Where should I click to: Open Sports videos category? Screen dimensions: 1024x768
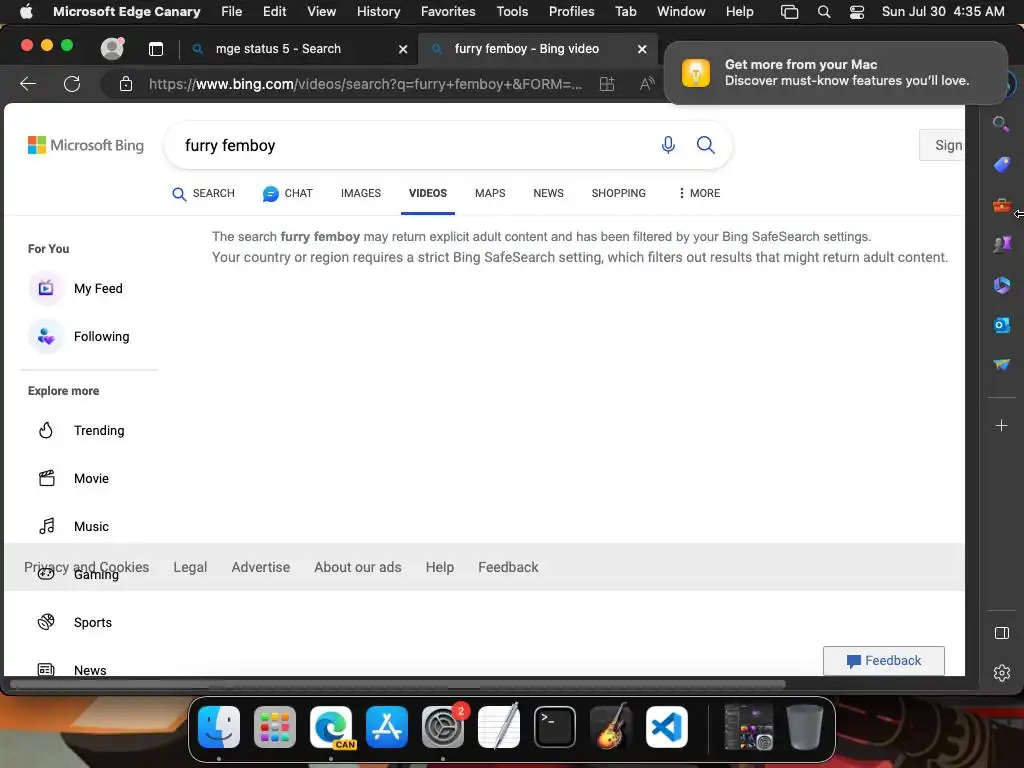pos(74,622)
